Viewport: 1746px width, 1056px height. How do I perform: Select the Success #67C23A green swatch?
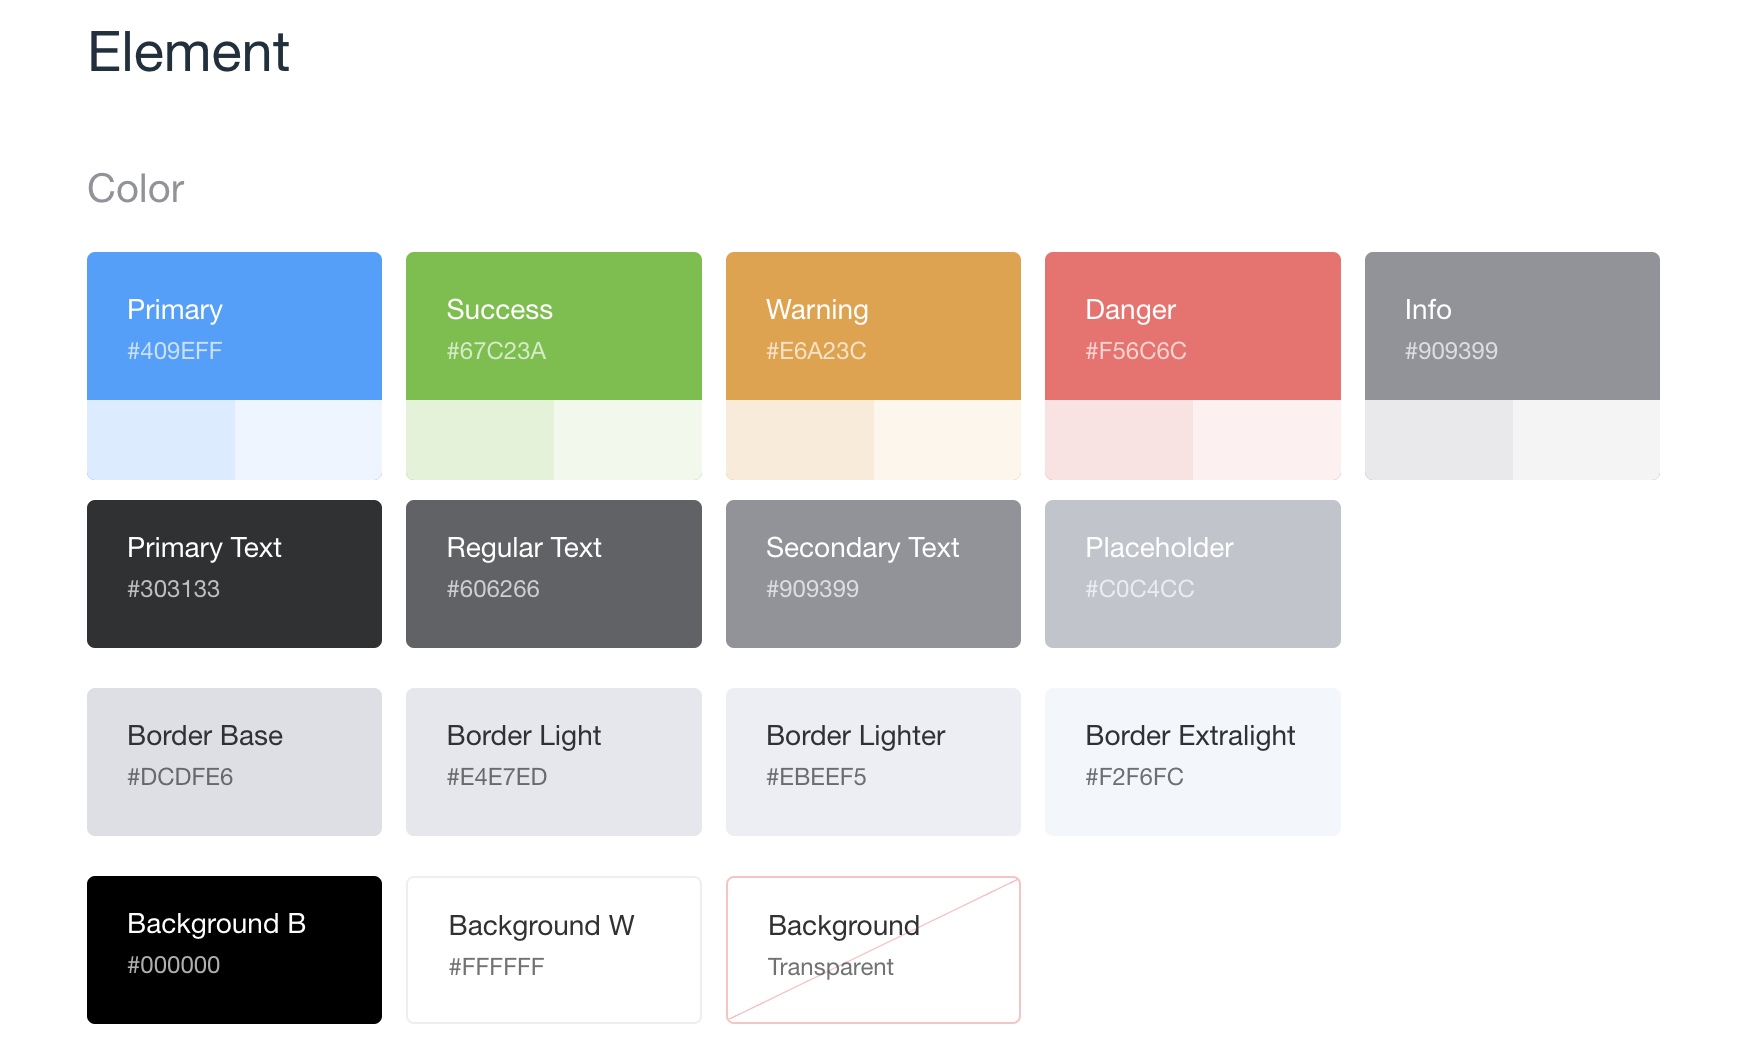[x=553, y=326]
